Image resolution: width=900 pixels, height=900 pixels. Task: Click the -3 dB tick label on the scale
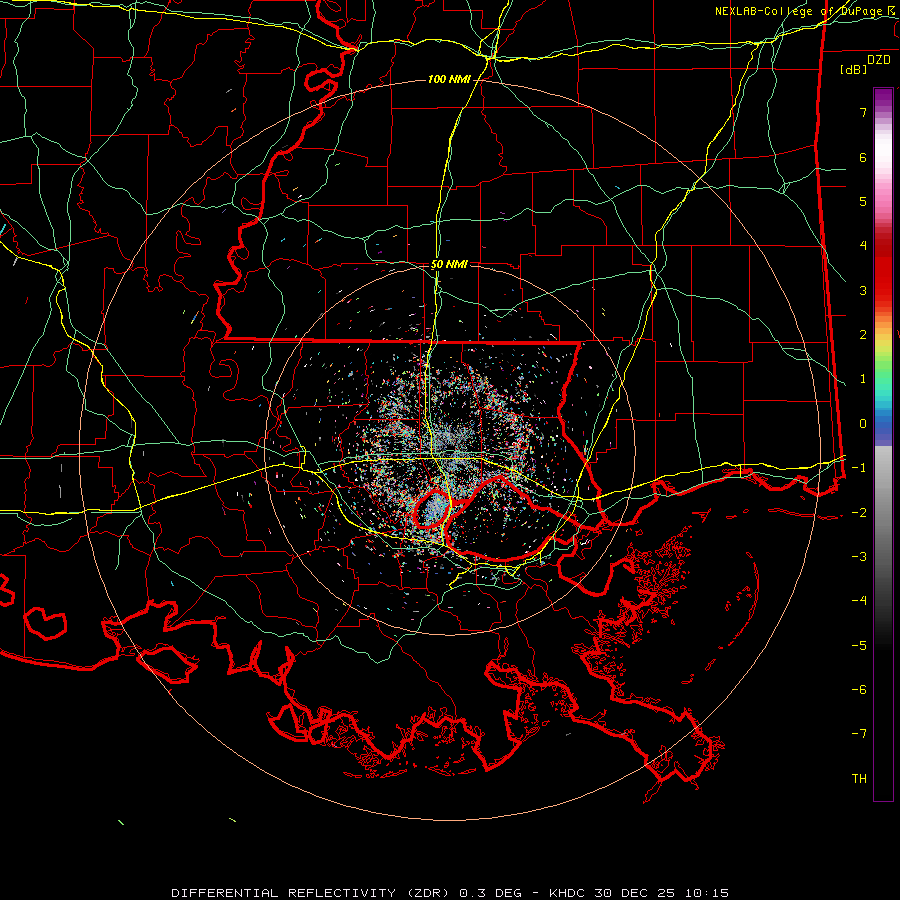tap(859, 556)
